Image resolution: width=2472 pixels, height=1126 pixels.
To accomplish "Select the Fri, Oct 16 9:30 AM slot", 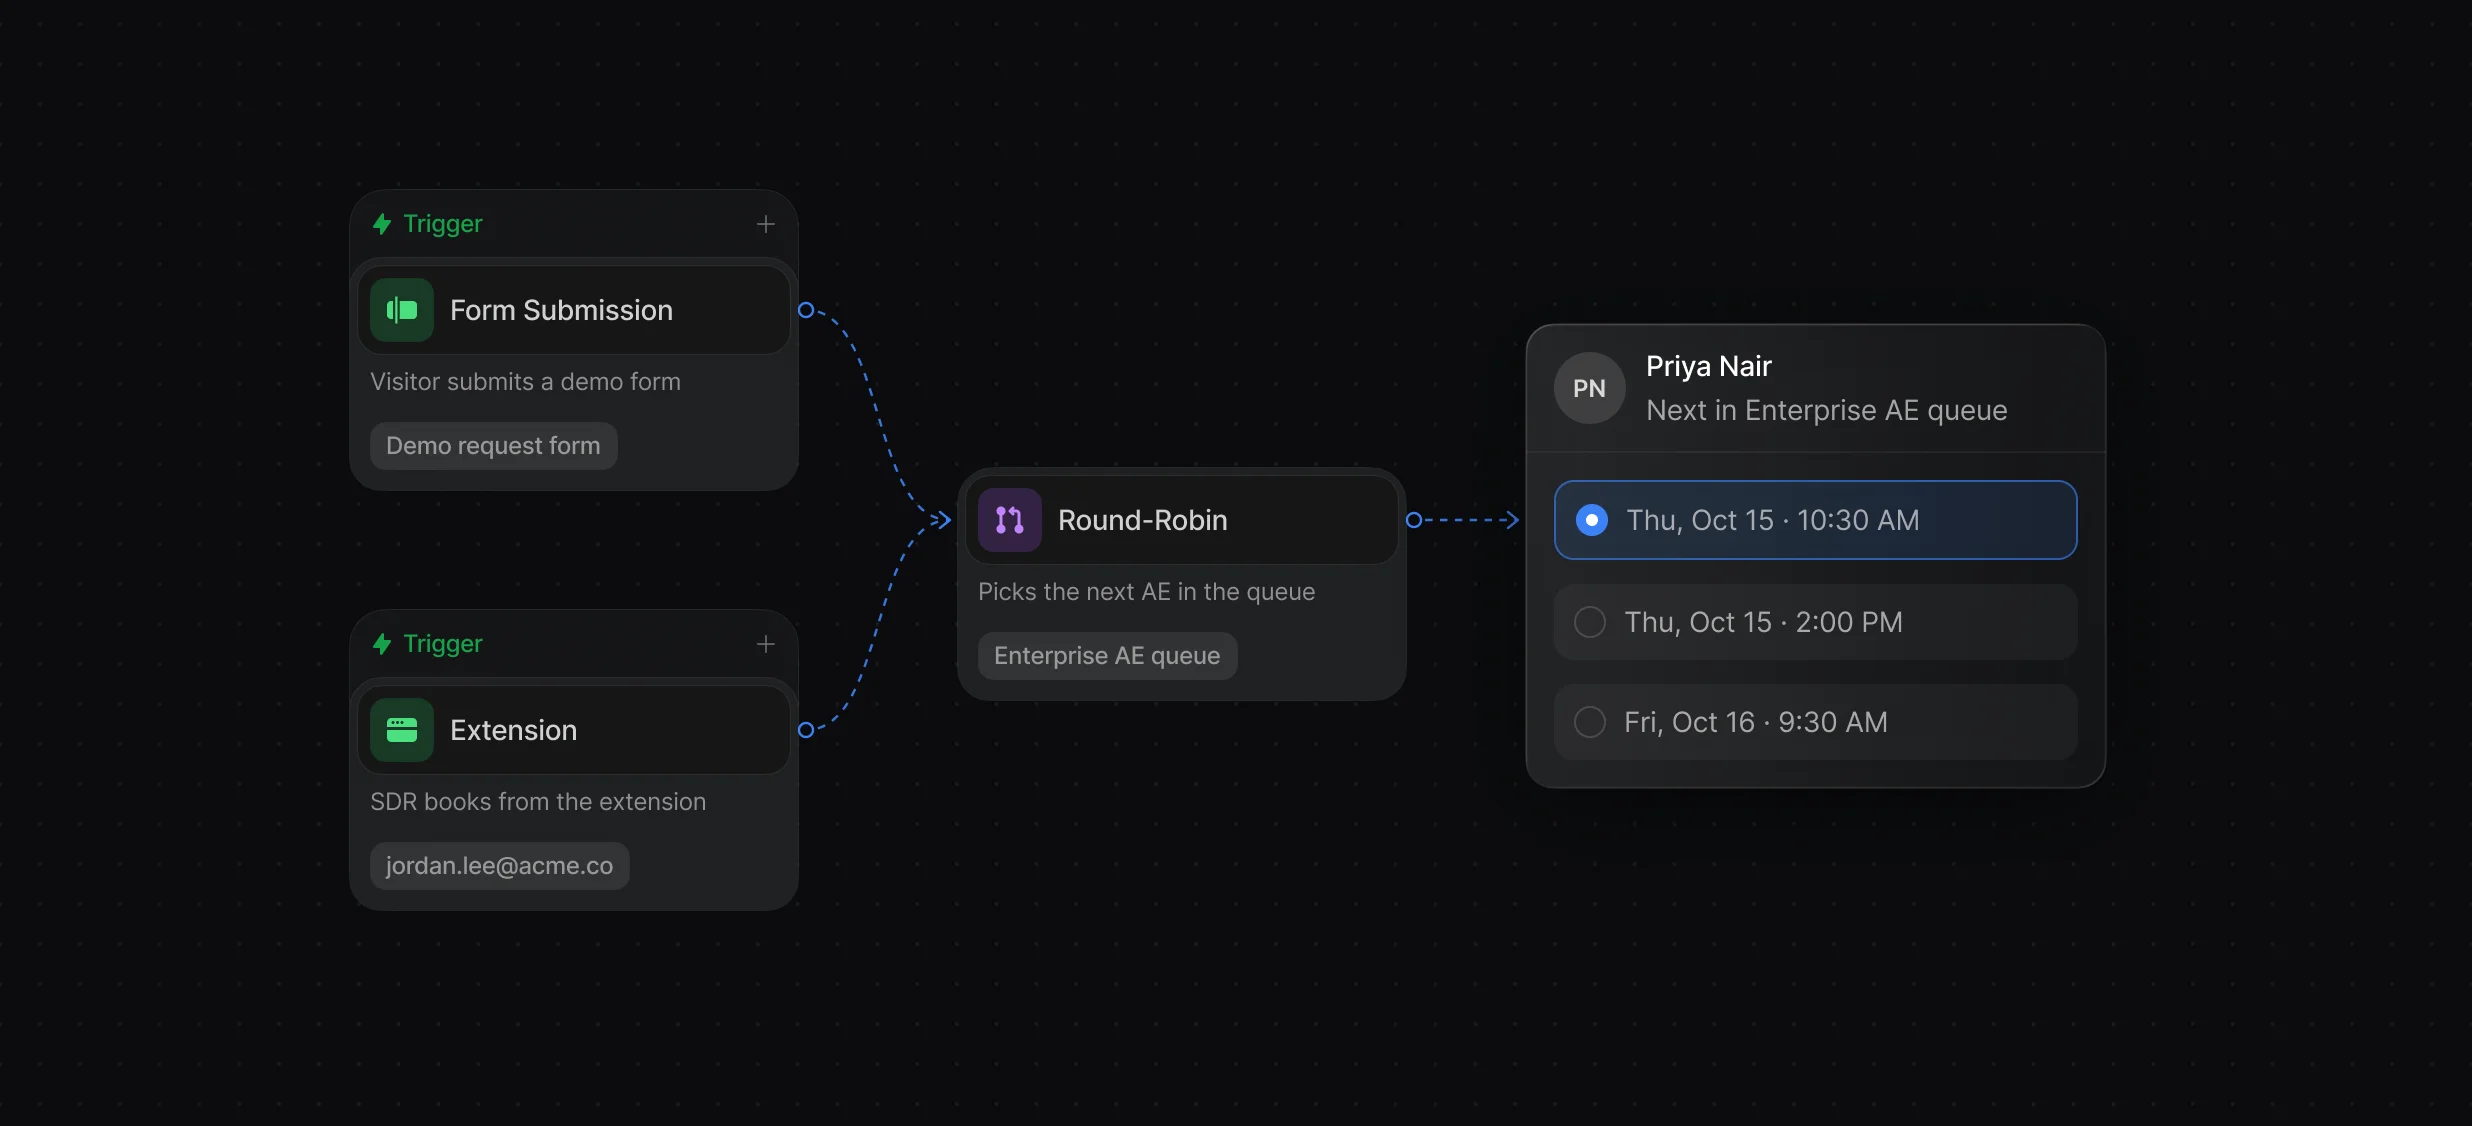I will [x=1816, y=722].
